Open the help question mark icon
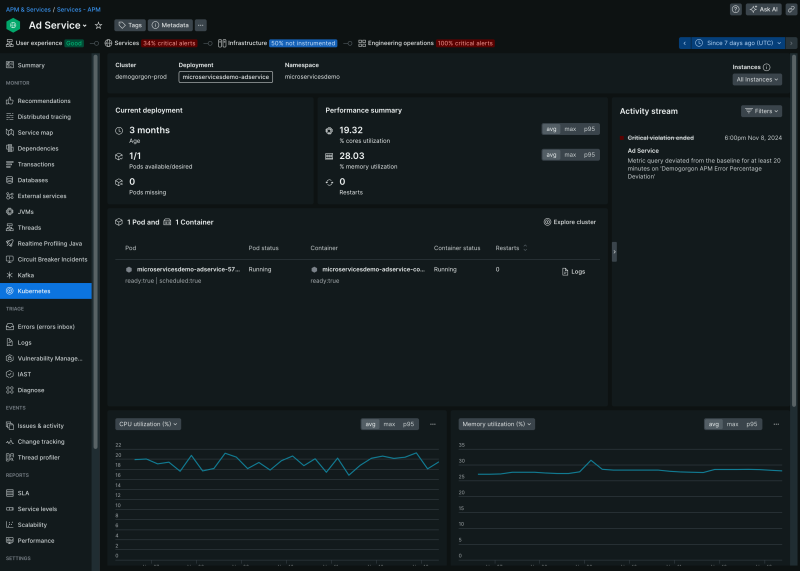The height and width of the screenshot is (571, 800). pyautogui.click(x=736, y=9)
